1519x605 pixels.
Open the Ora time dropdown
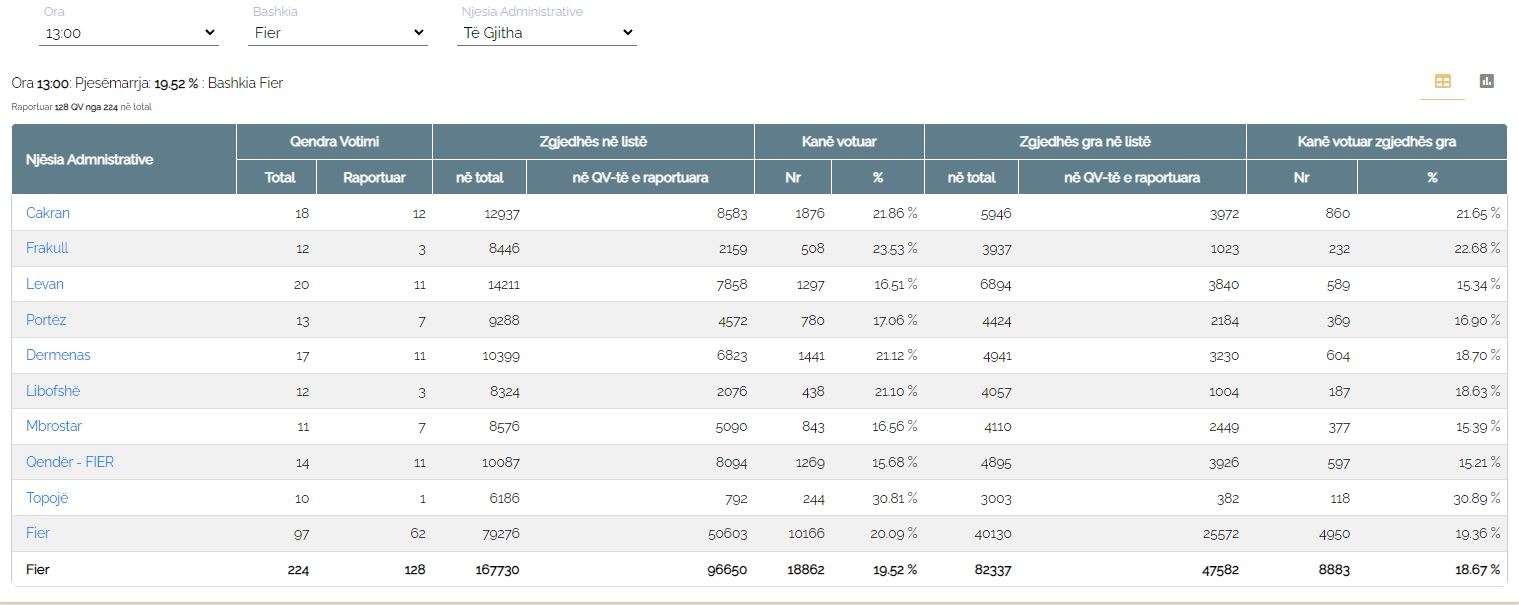129,33
